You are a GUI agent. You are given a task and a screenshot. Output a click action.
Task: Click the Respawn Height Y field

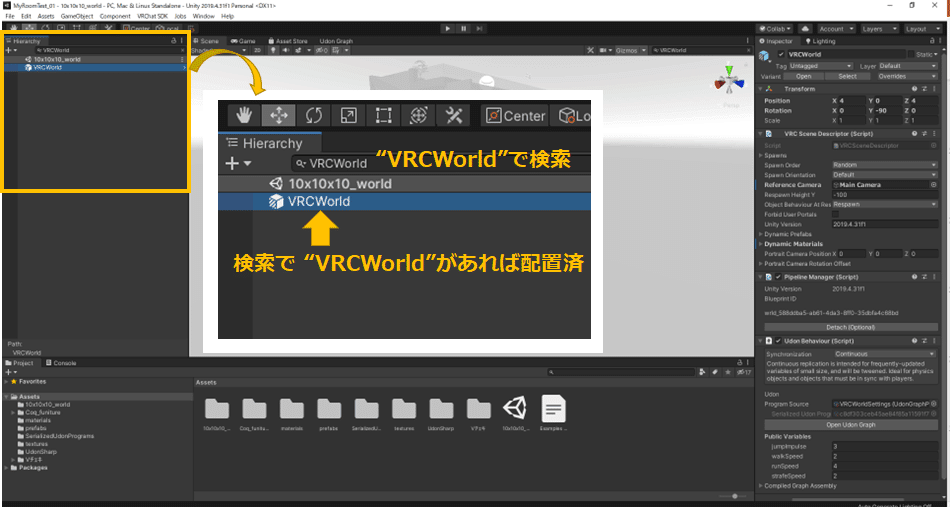click(x=885, y=194)
